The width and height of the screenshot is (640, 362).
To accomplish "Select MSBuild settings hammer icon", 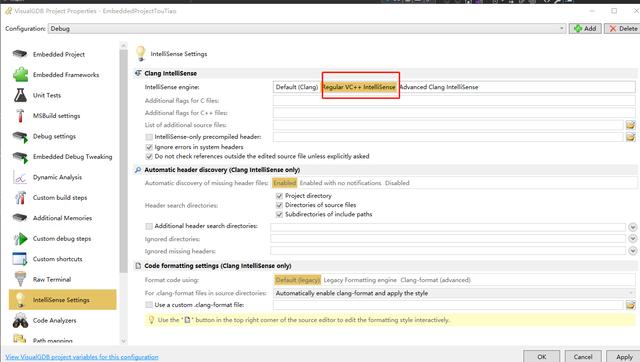I will tap(20, 115).
